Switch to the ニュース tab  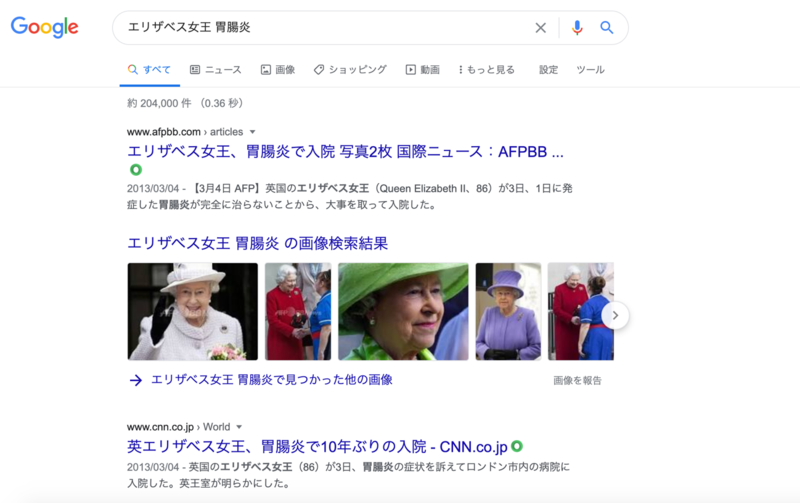pyautogui.click(x=215, y=69)
